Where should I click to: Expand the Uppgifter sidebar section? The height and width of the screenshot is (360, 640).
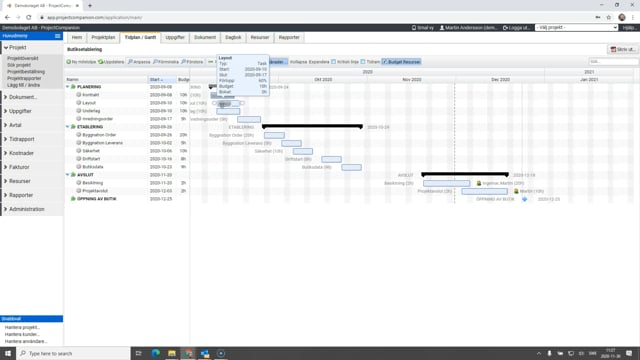(x=32, y=111)
